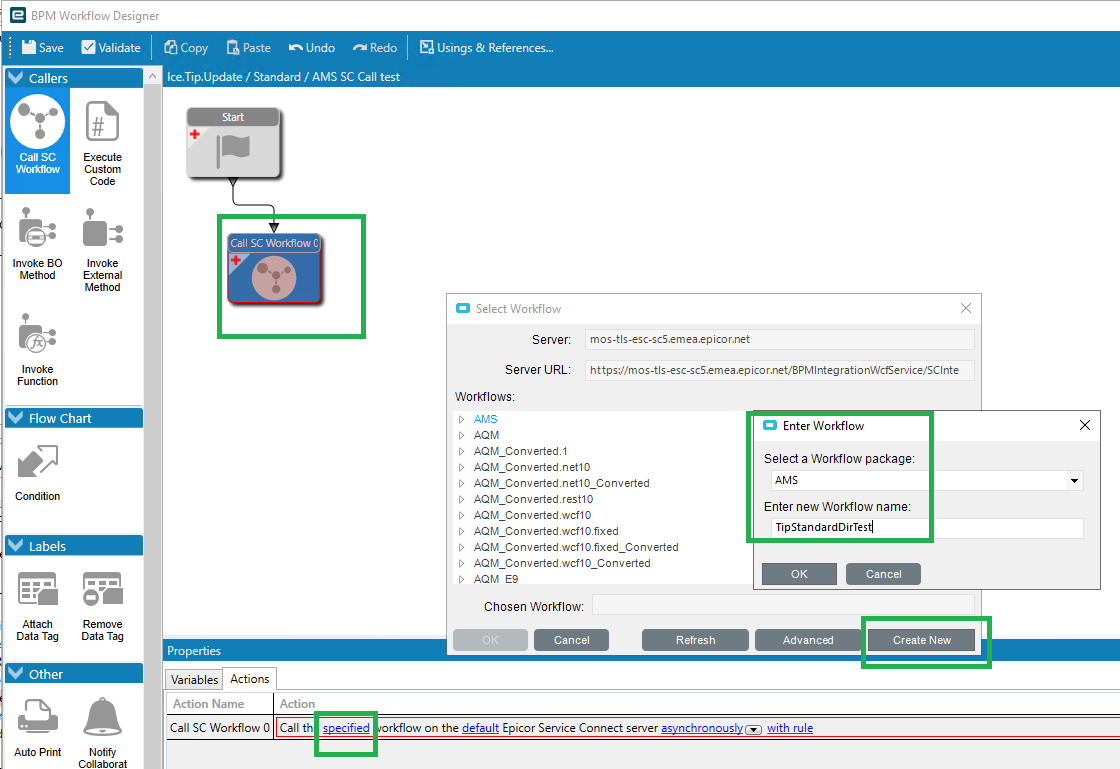Pick the Attach Data Tag icon

click(37, 606)
